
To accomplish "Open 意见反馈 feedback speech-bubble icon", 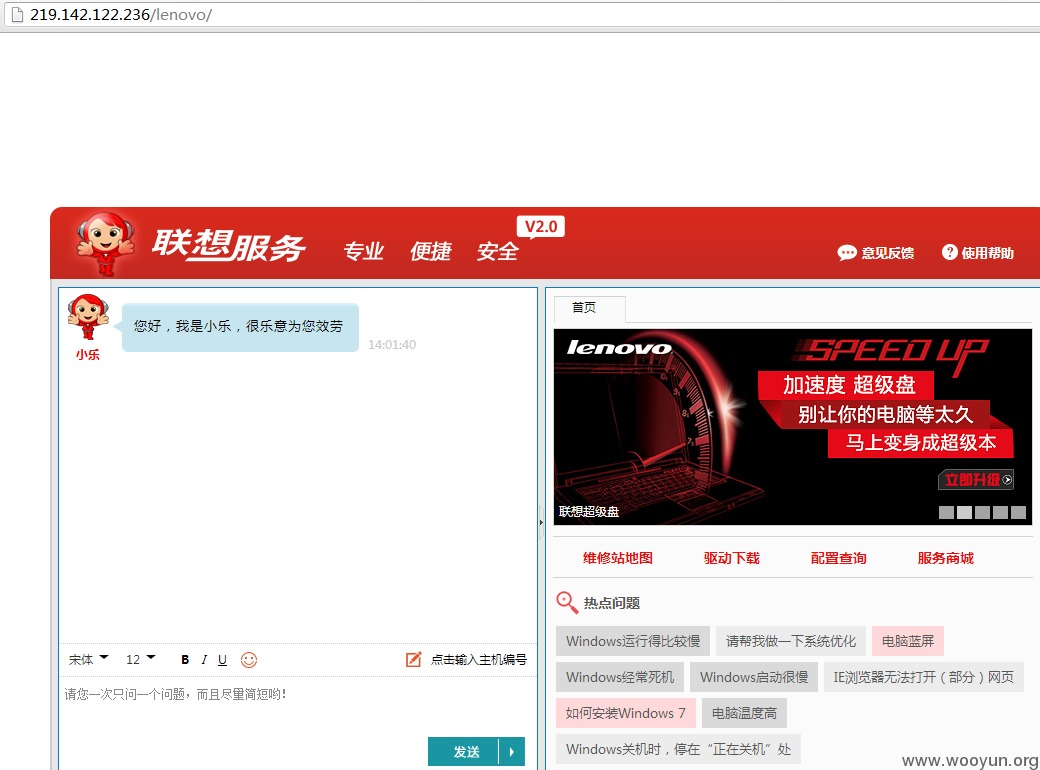I will click(847, 253).
